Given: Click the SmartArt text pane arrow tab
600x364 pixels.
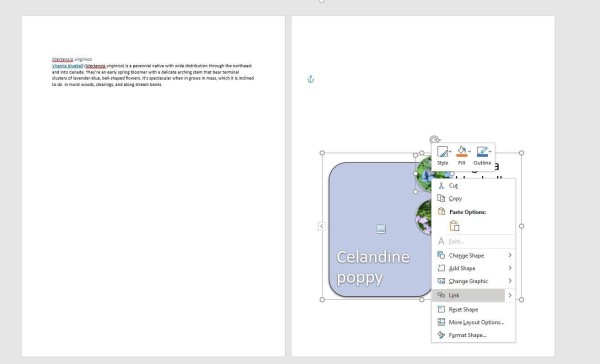Looking at the screenshot, I should click(321, 226).
